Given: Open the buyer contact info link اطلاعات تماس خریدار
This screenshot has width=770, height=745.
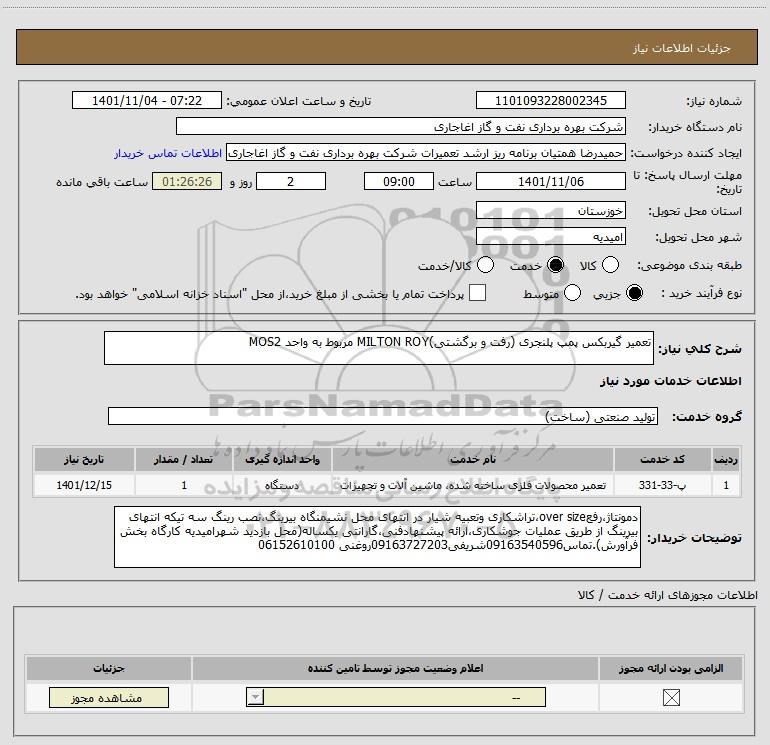Looking at the screenshot, I should [x=168, y=153].
